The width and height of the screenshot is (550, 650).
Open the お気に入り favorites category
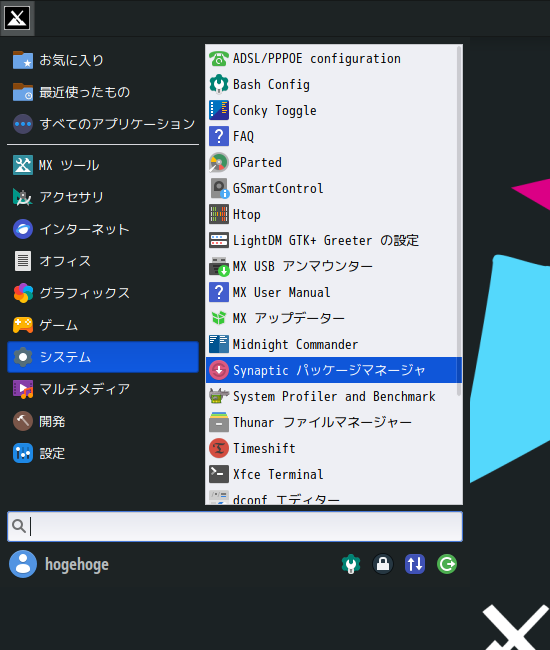point(103,60)
